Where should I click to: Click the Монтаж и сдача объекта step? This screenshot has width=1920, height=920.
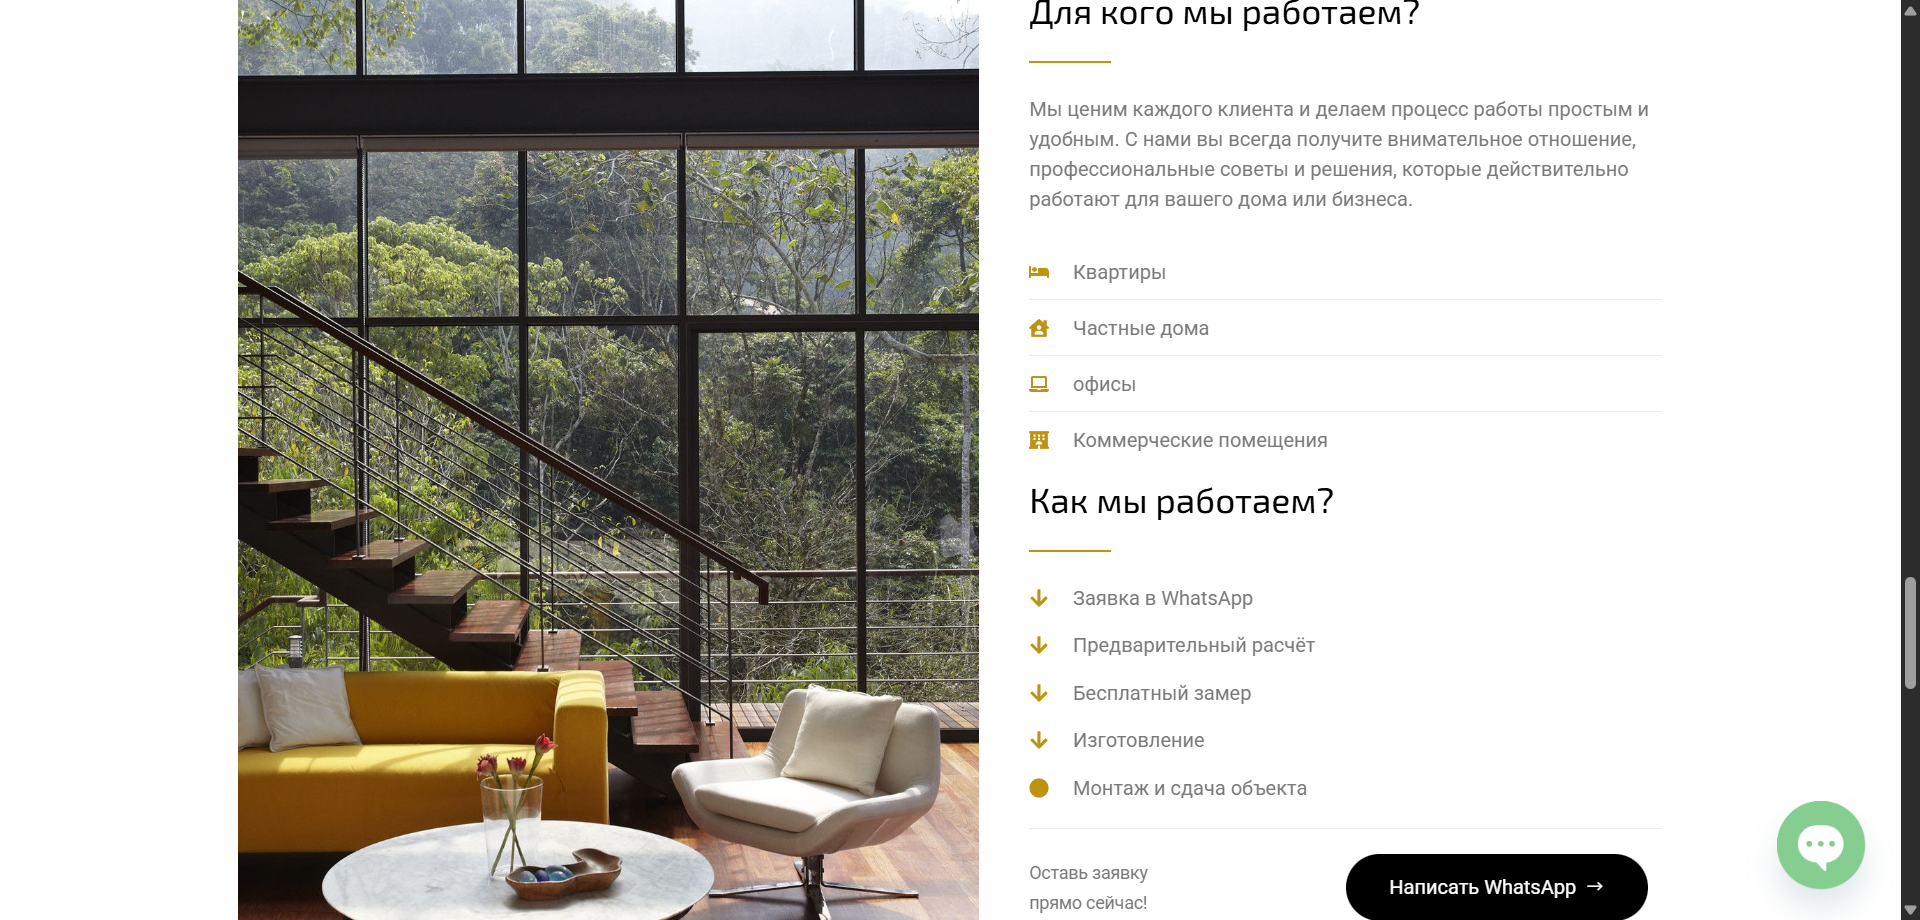[x=1190, y=788]
